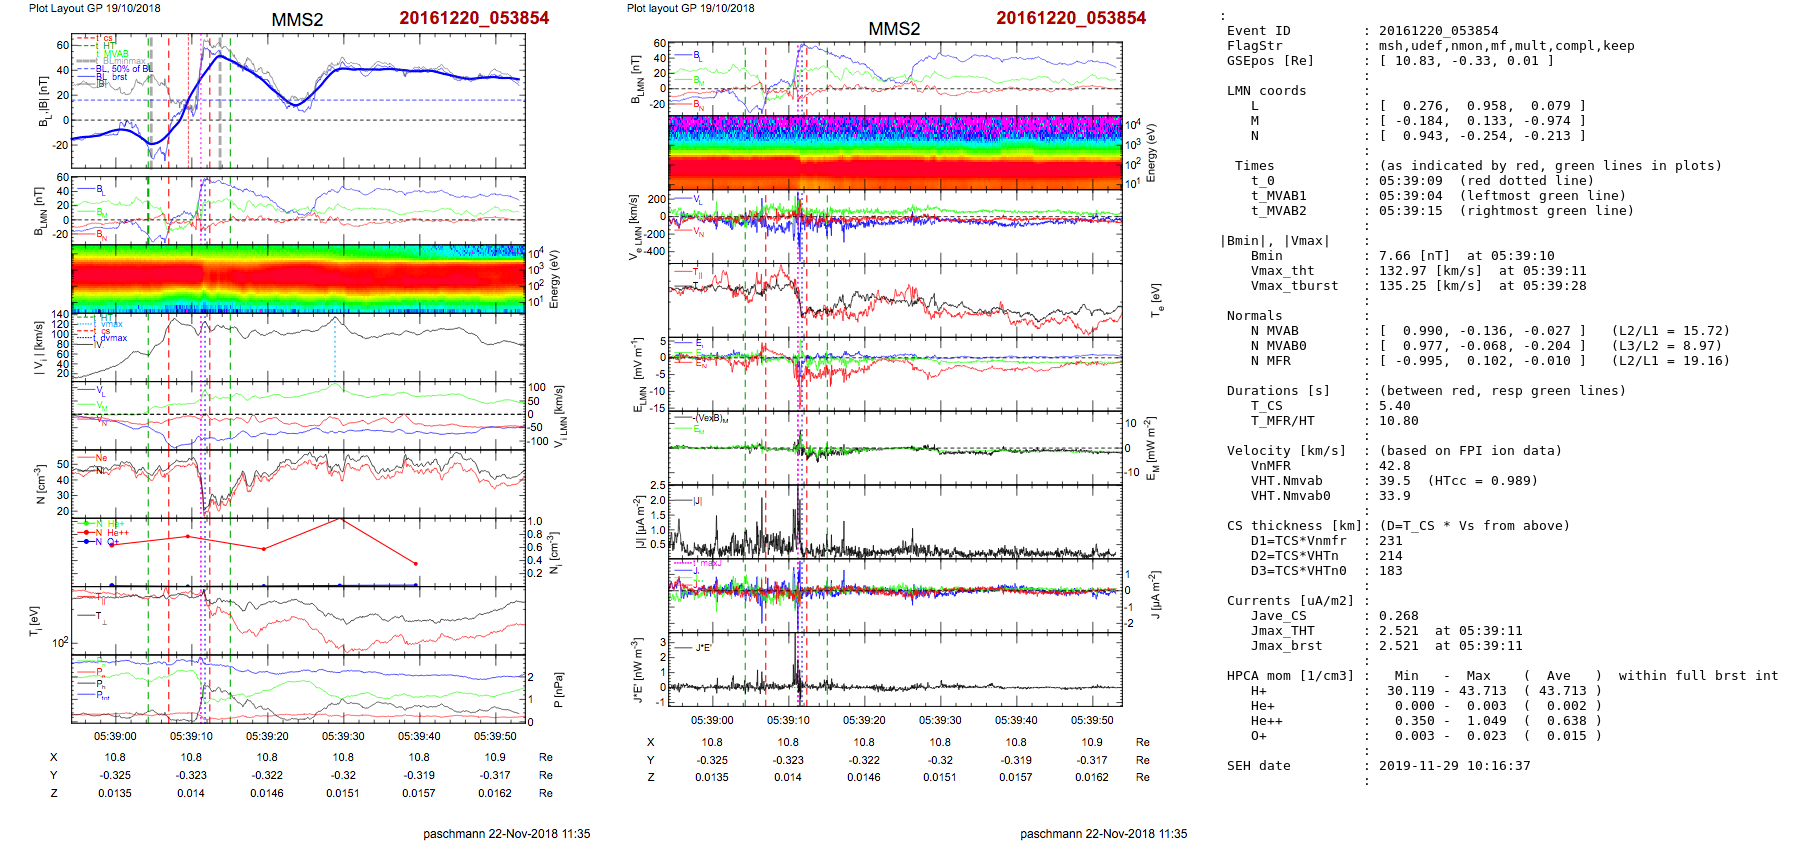The height and width of the screenshot is (841, 1804).
Task: Click the 'Velocity [km/s]' heading
Action: pyautogui.click(x=1286, y=451)
